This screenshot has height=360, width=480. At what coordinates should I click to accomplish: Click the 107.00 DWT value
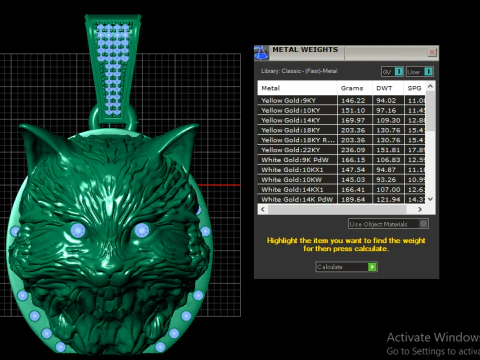point(388,189)
